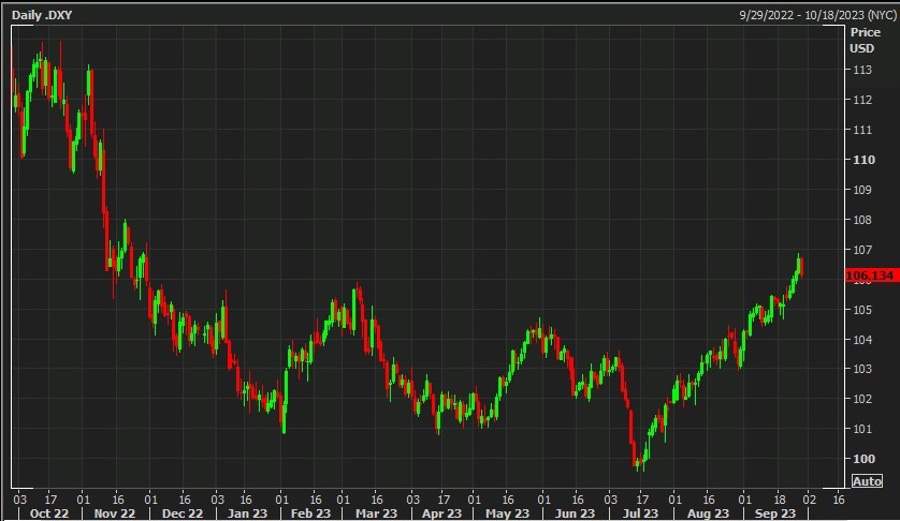Select the Oct 22 month label
Viewport: 900px width, 521px height.
click(48, 513)
